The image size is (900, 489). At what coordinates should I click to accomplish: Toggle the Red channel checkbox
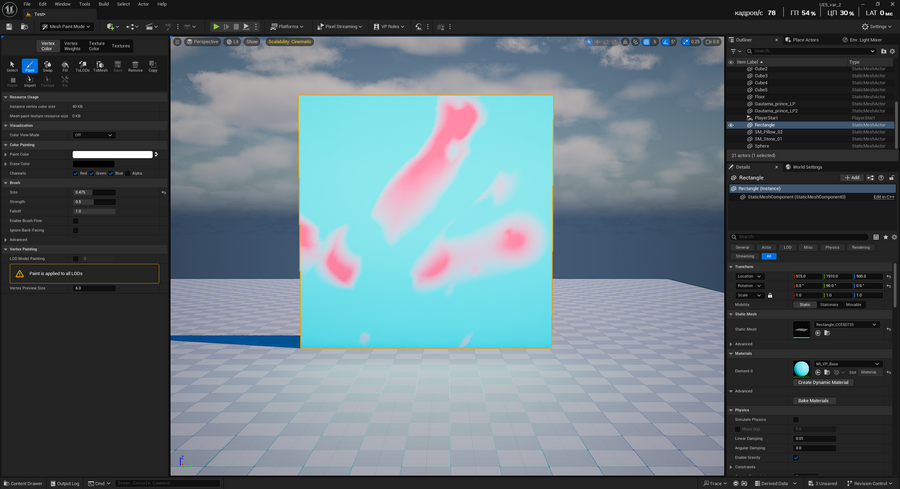pyautogui.click(x=76, y=173)
